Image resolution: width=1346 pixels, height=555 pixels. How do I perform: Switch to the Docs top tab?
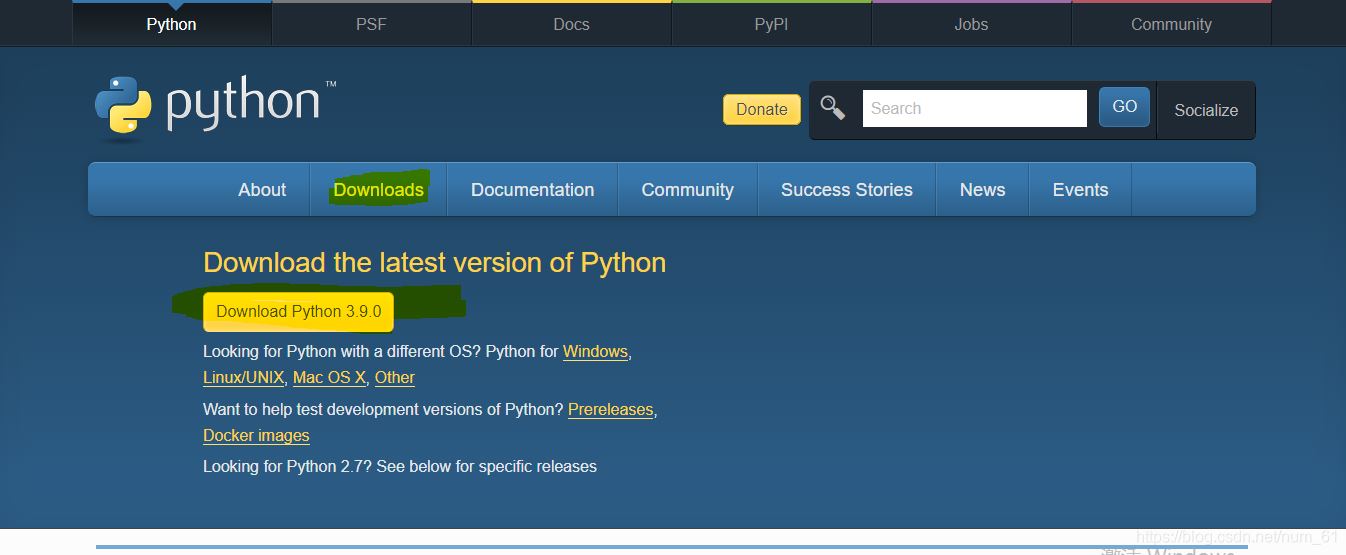pos(571,24)
